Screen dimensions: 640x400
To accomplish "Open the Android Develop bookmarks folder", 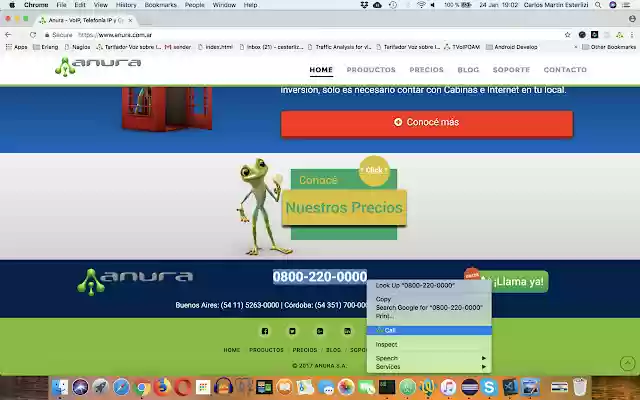I will tap(512, 47).
